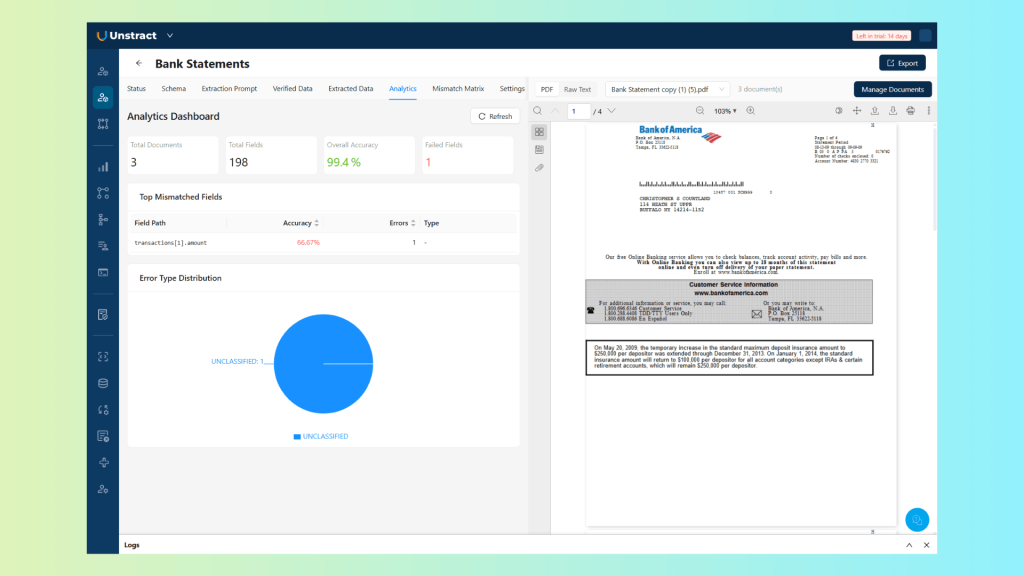Select the PDF view toggle

pos(547,89)
